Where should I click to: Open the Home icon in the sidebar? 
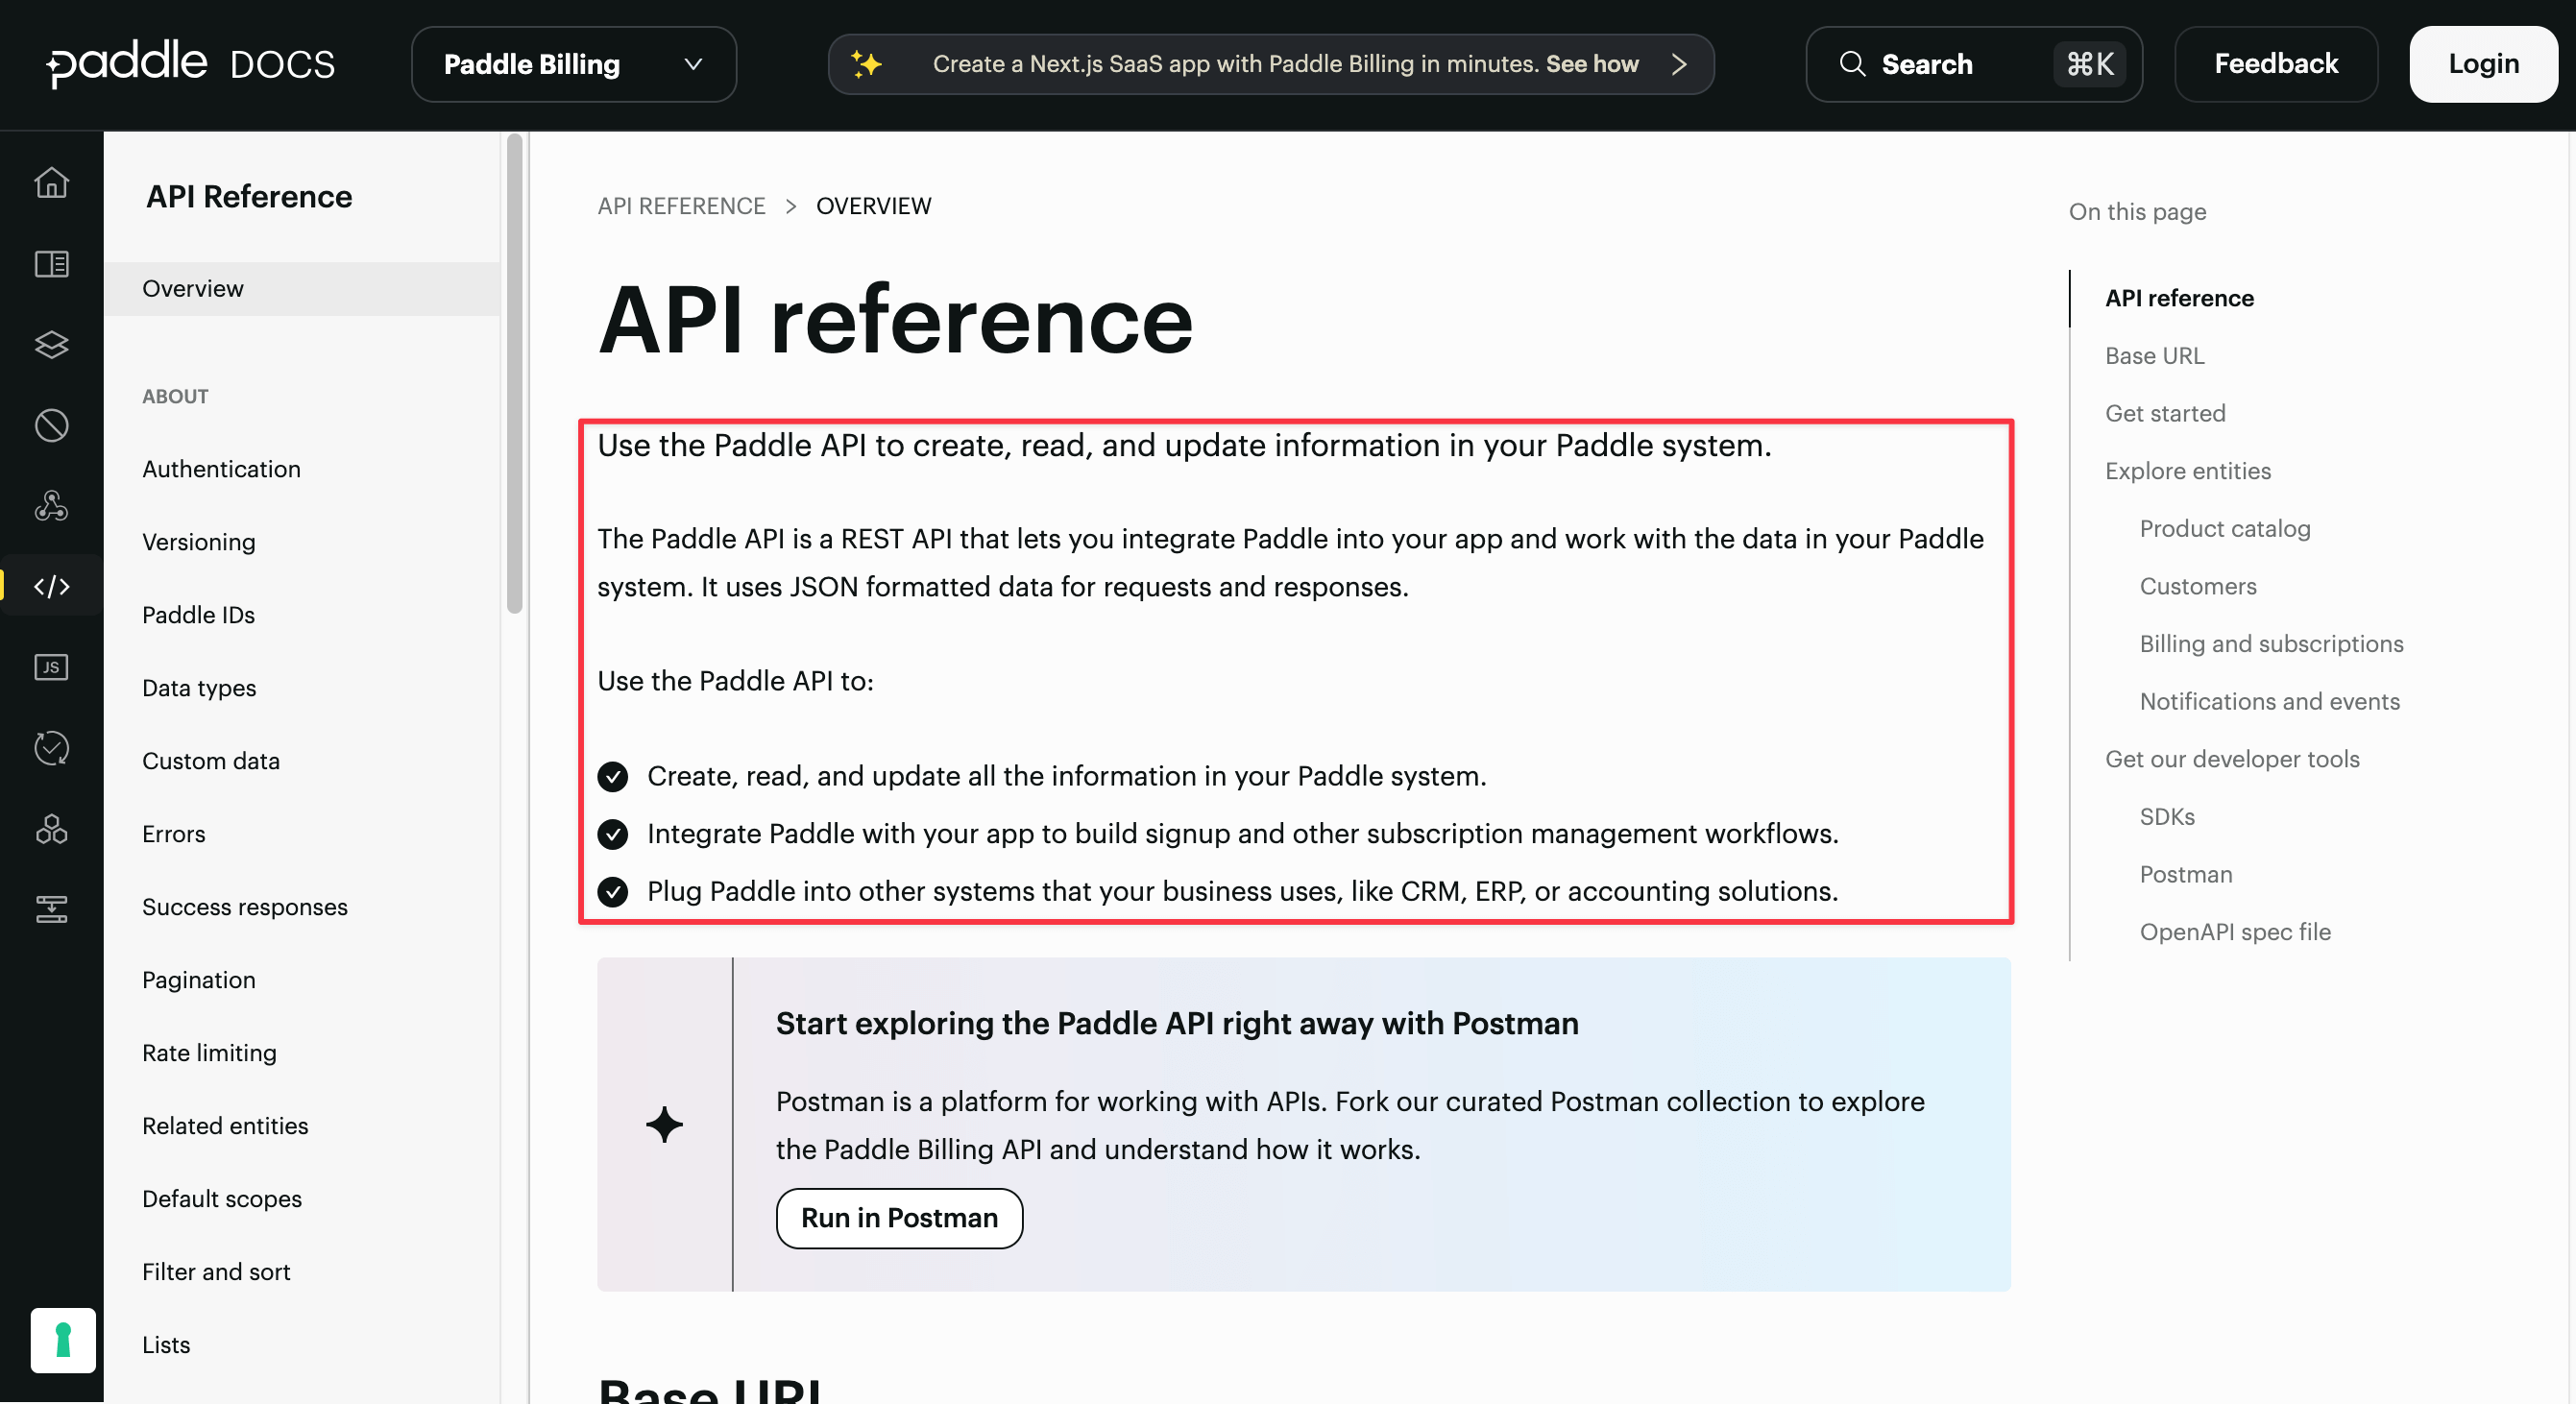(51, 184)
